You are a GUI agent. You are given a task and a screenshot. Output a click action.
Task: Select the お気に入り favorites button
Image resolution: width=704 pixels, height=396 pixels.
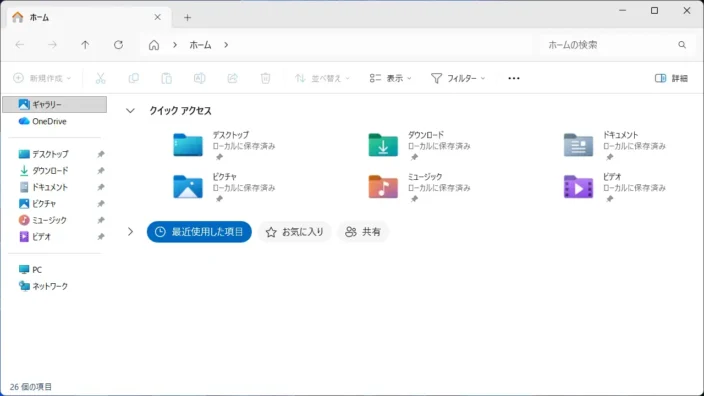pos(295,232)
